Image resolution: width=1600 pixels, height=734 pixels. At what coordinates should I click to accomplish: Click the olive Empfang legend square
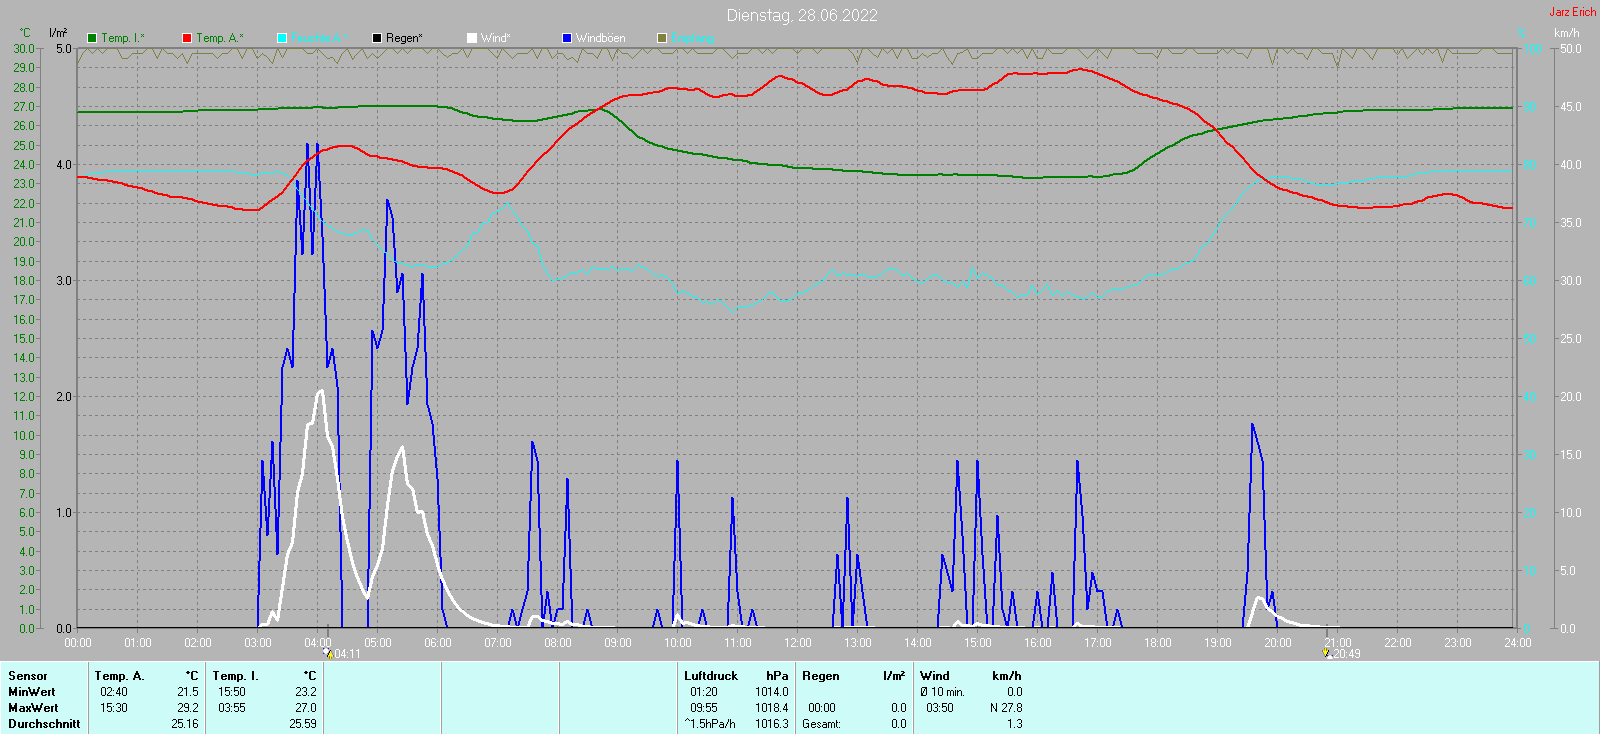coord(662,38)
